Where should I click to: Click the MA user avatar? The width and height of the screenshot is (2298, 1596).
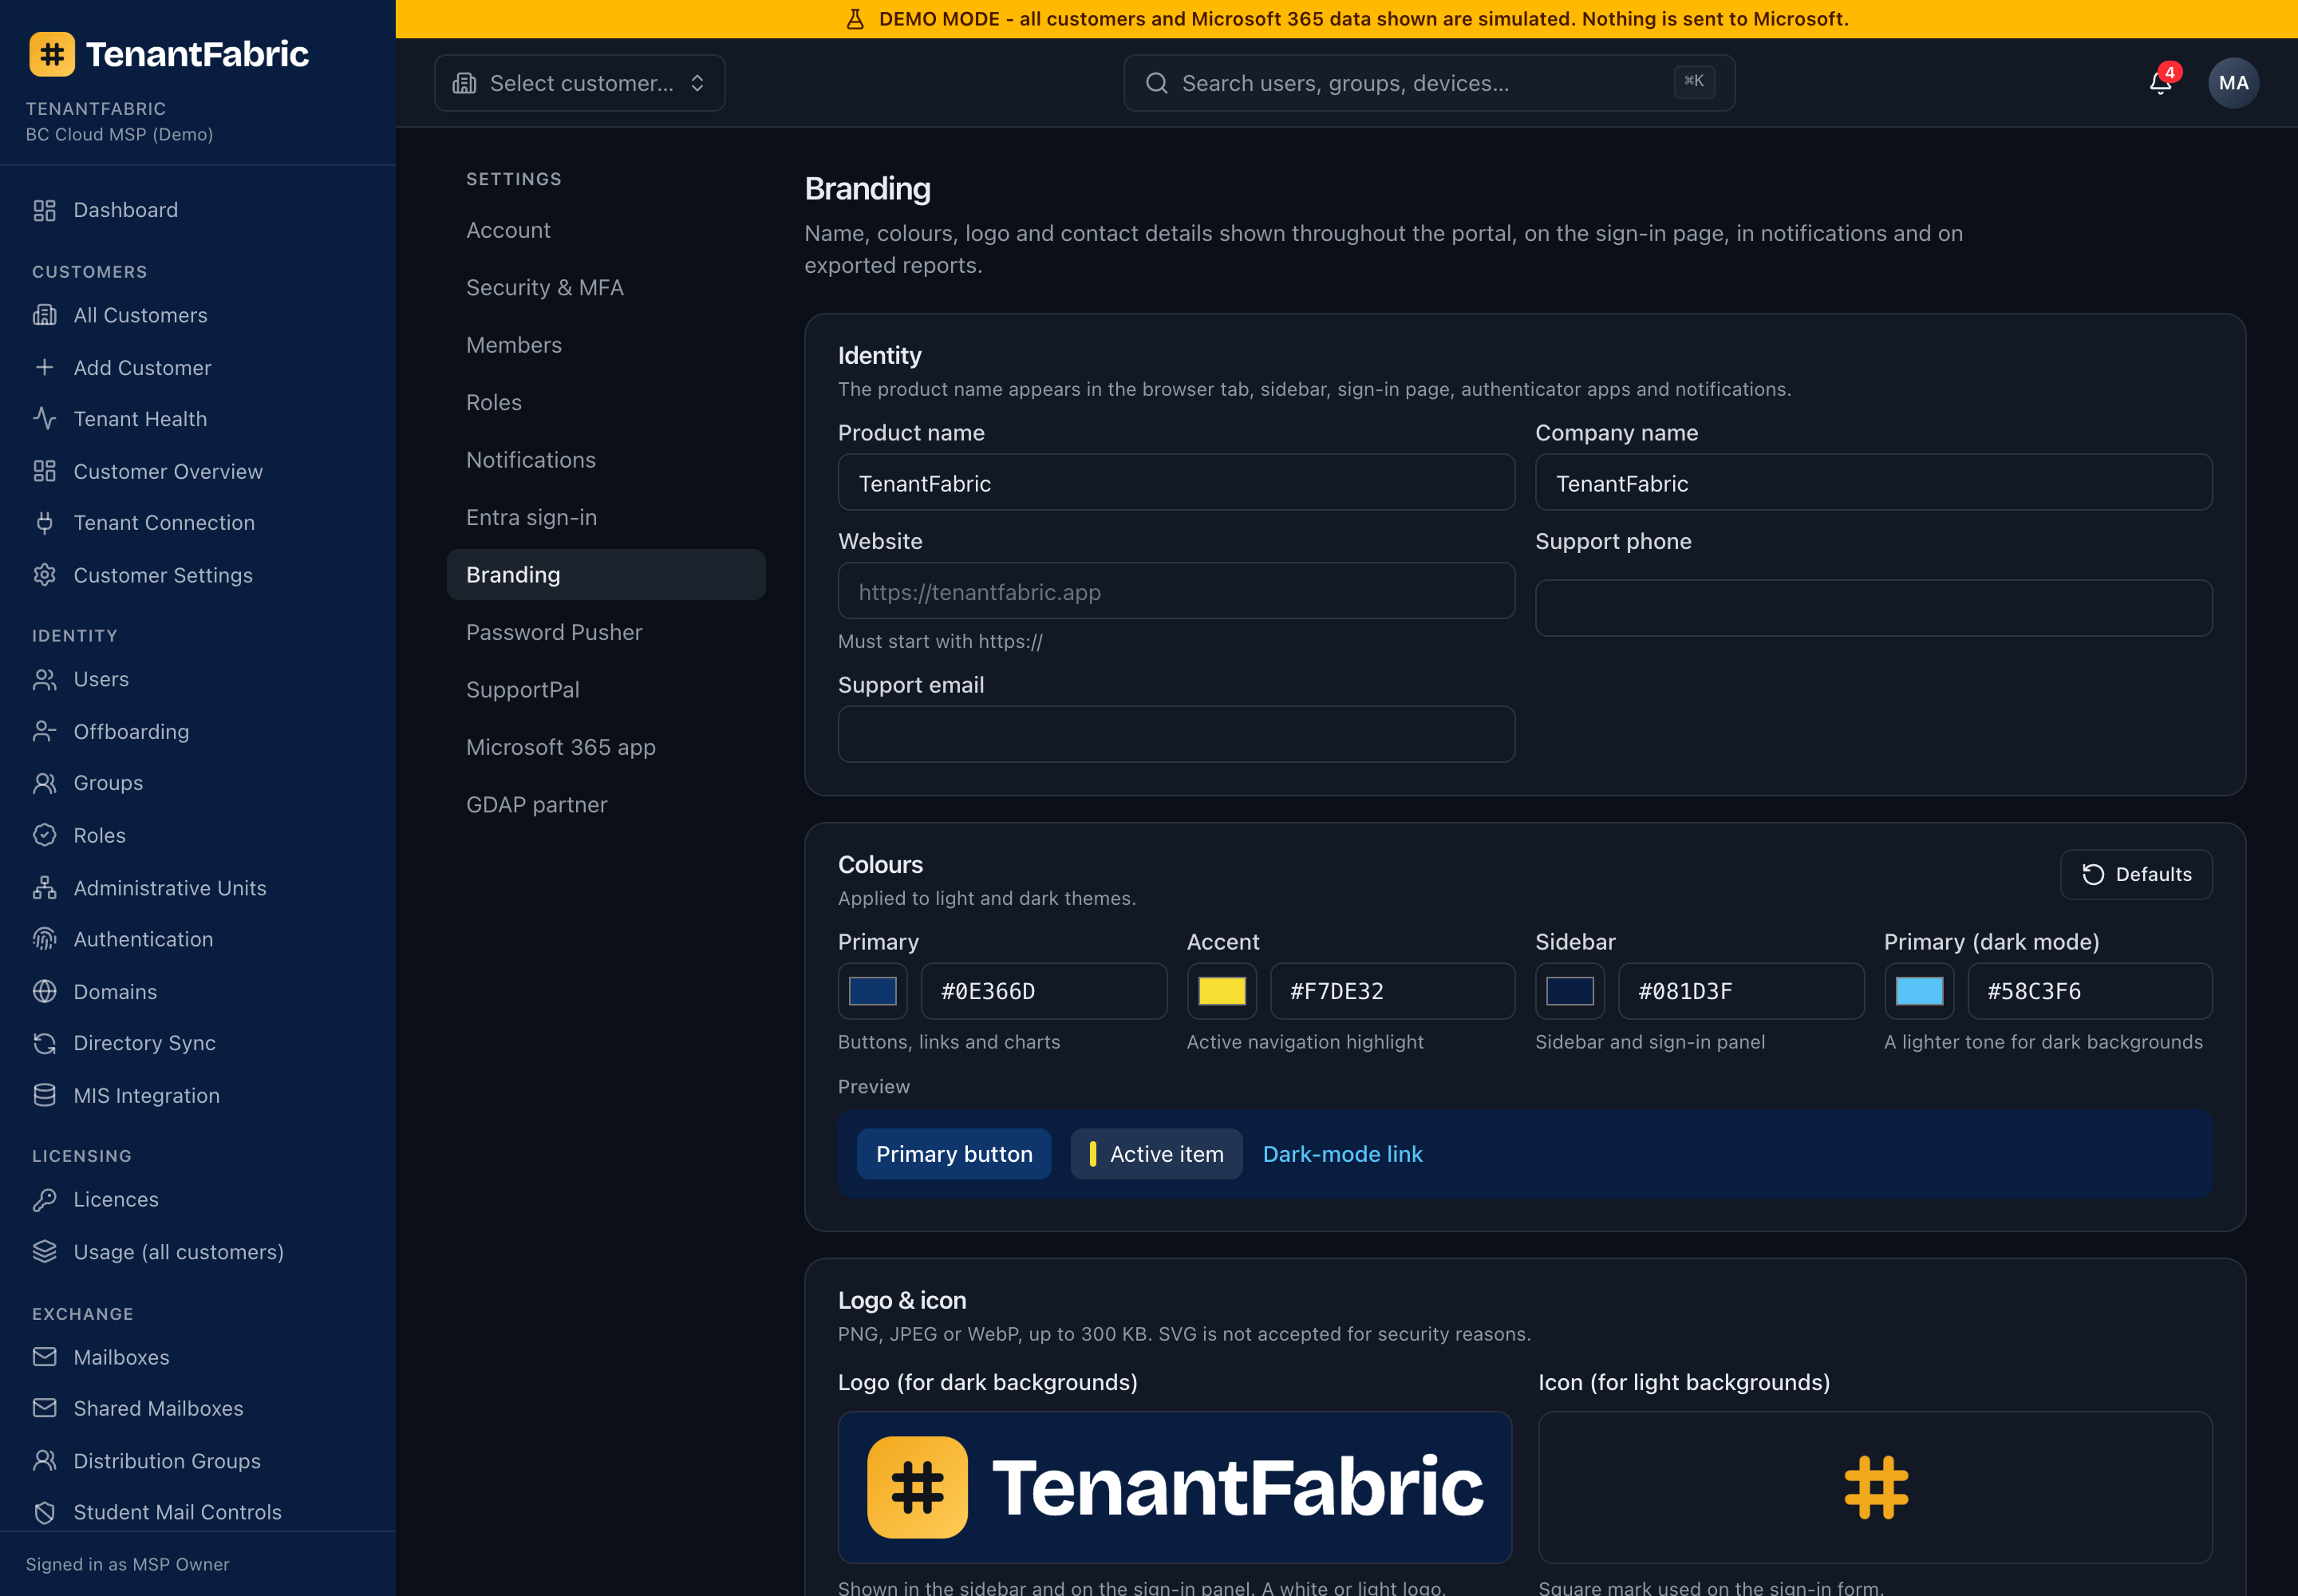(2233, 83)
